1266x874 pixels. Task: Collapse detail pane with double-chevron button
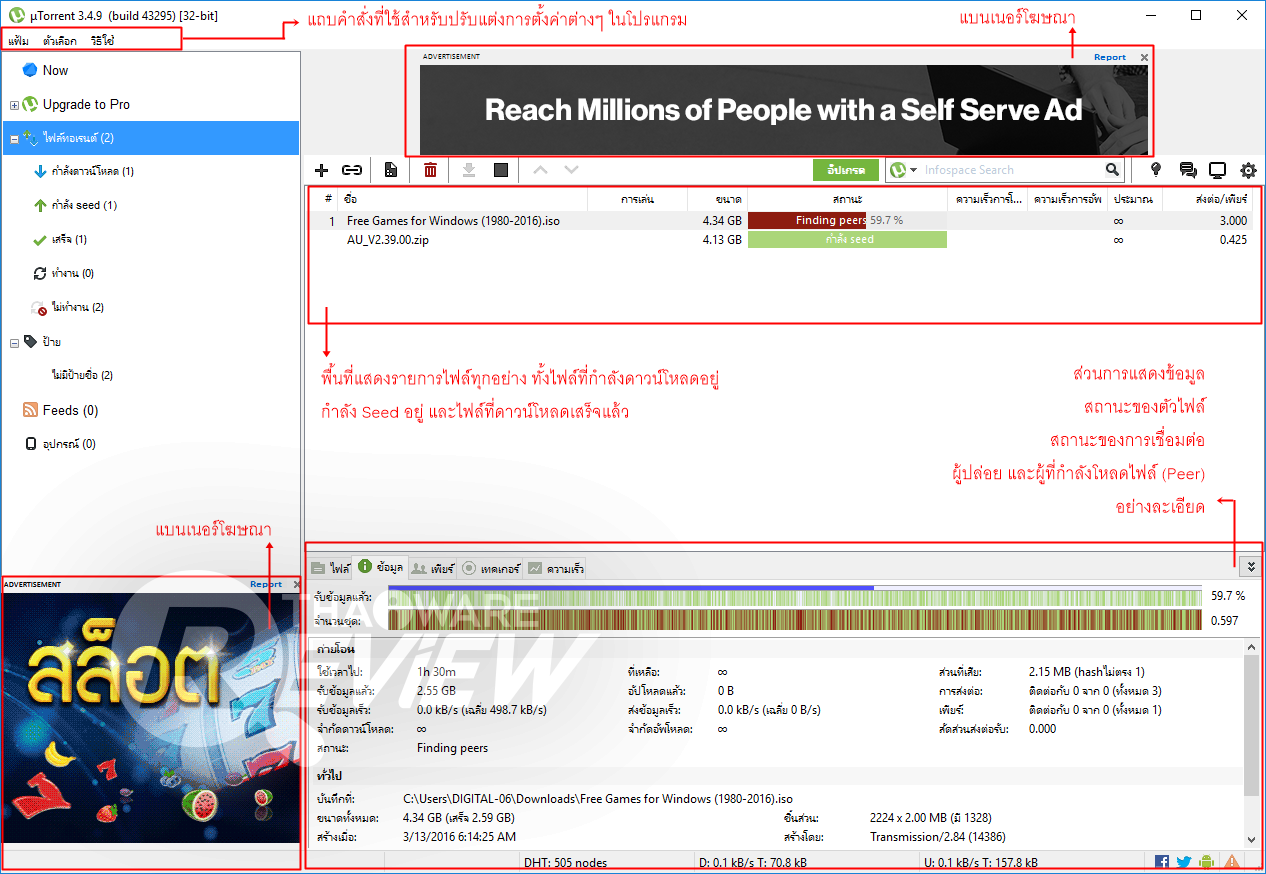(1250, 567)
